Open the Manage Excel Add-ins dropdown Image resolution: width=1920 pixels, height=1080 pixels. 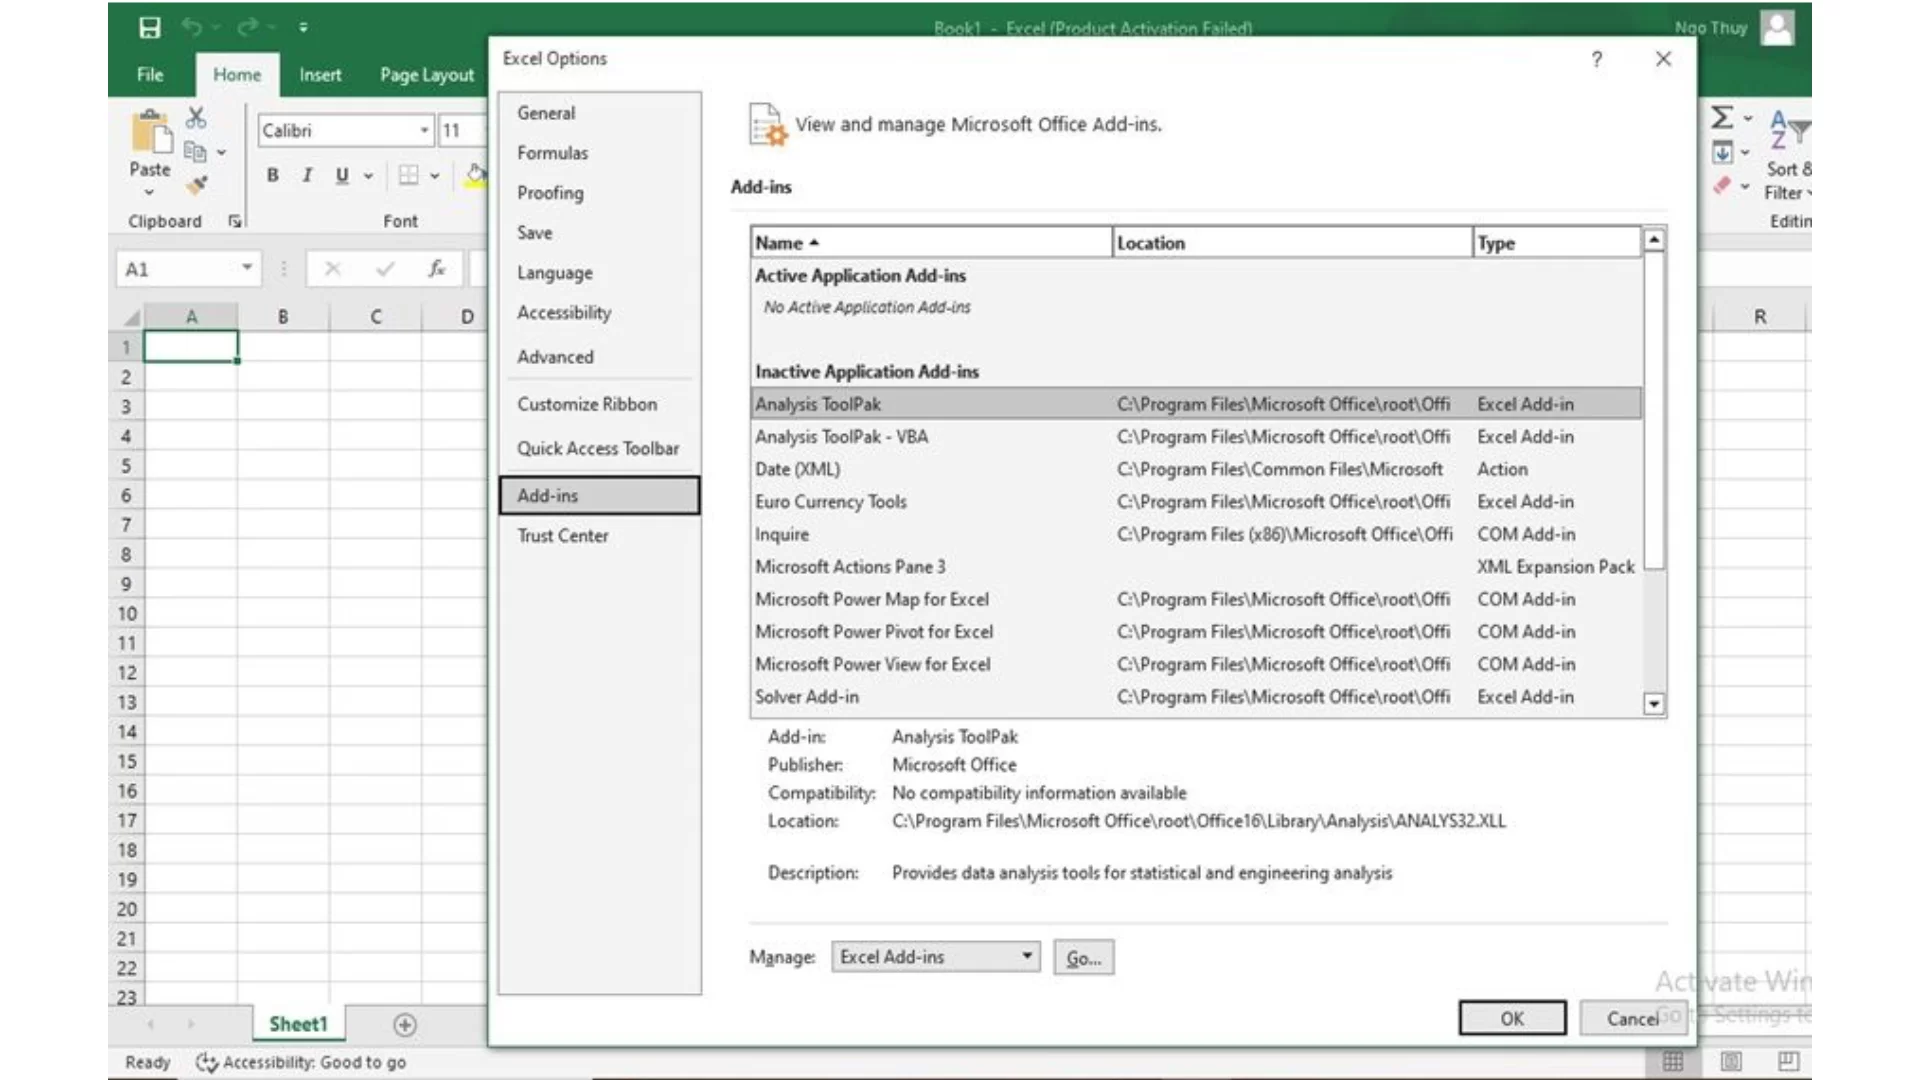[1026, 957]
